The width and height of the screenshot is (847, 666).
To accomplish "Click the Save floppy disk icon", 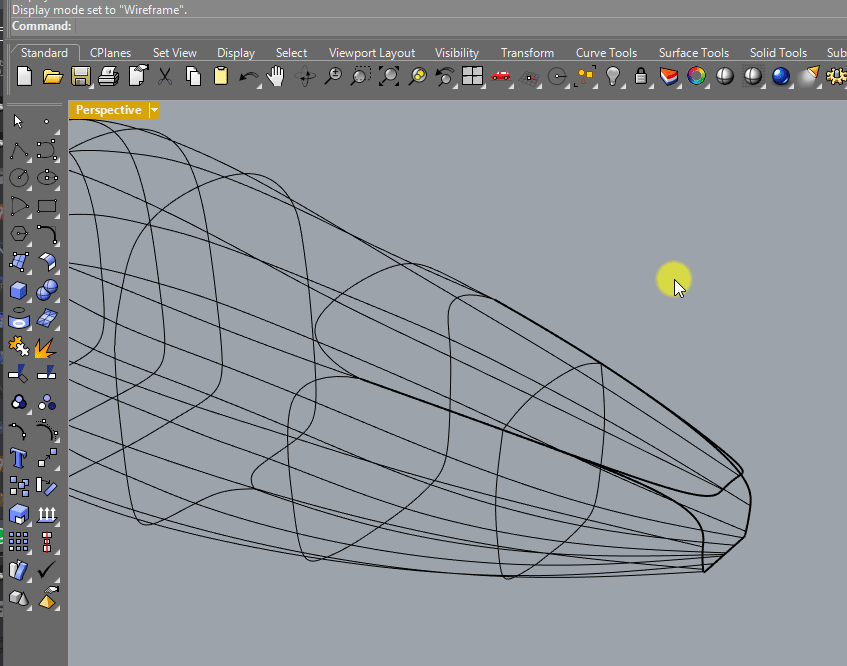I will click(81, 76).
